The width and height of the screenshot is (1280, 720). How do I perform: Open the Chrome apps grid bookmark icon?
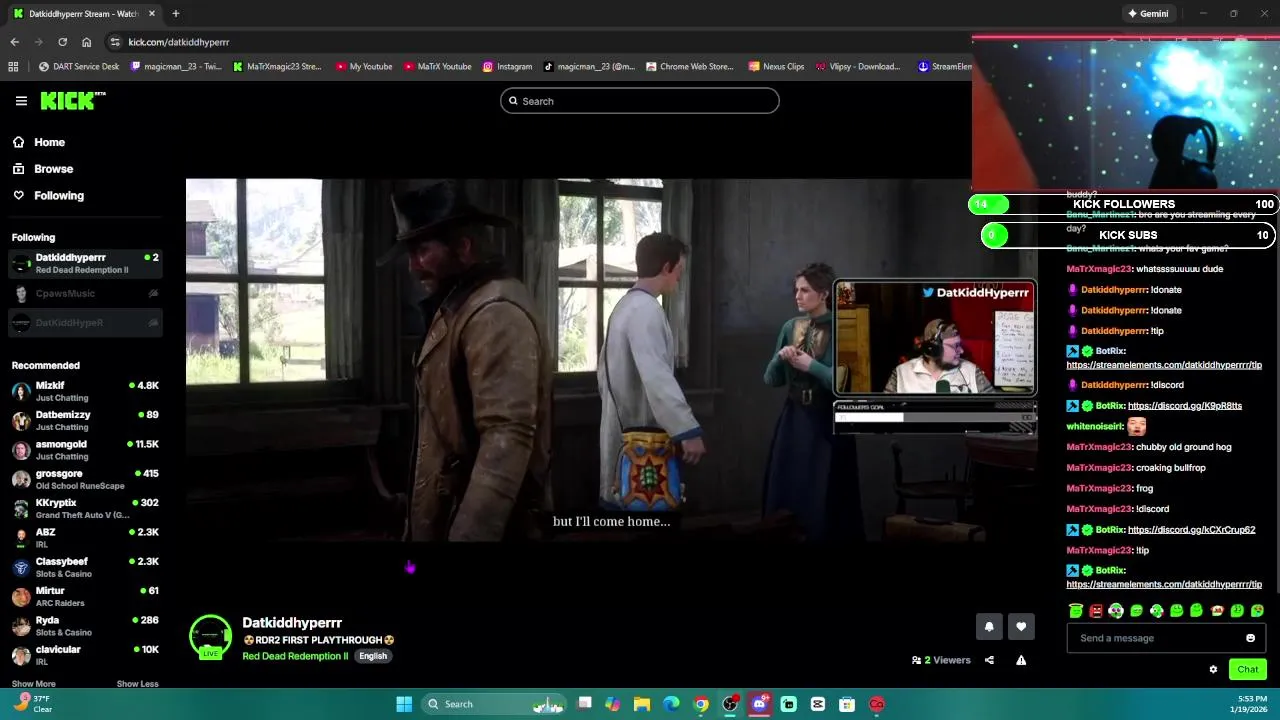click(13, 67)
